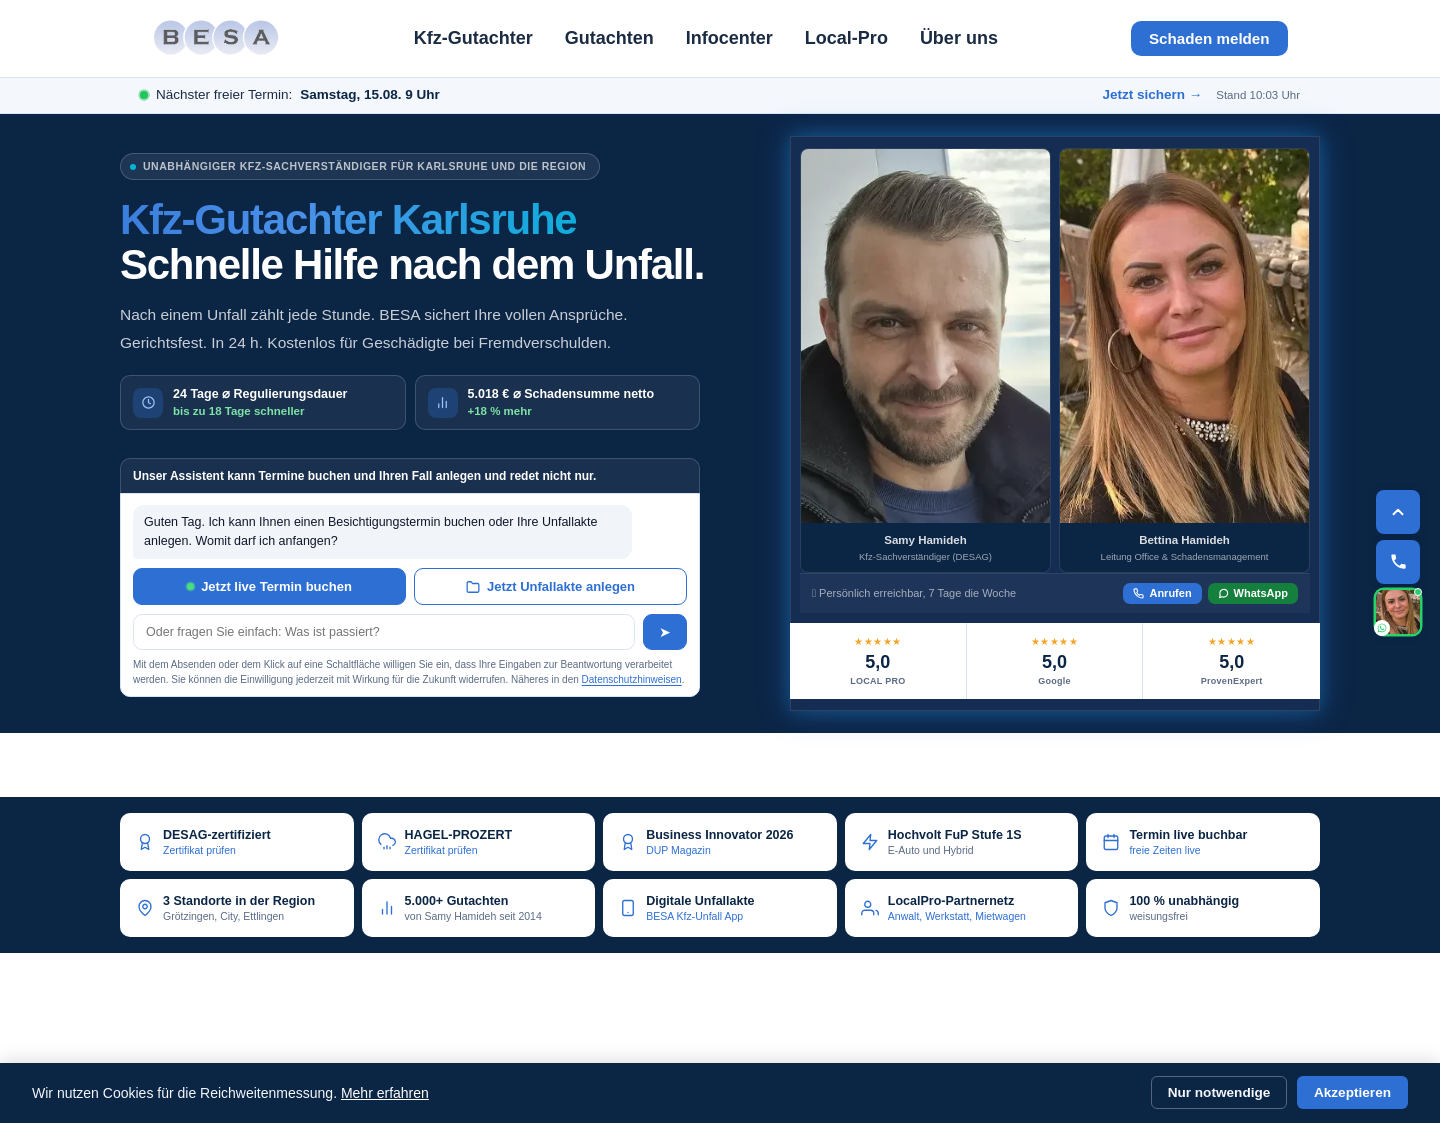Click Jetzt Unfallakte anlegen button
Image resolution: width=1440 pixels, height=1123 pixels.
(x=550, y=587)
